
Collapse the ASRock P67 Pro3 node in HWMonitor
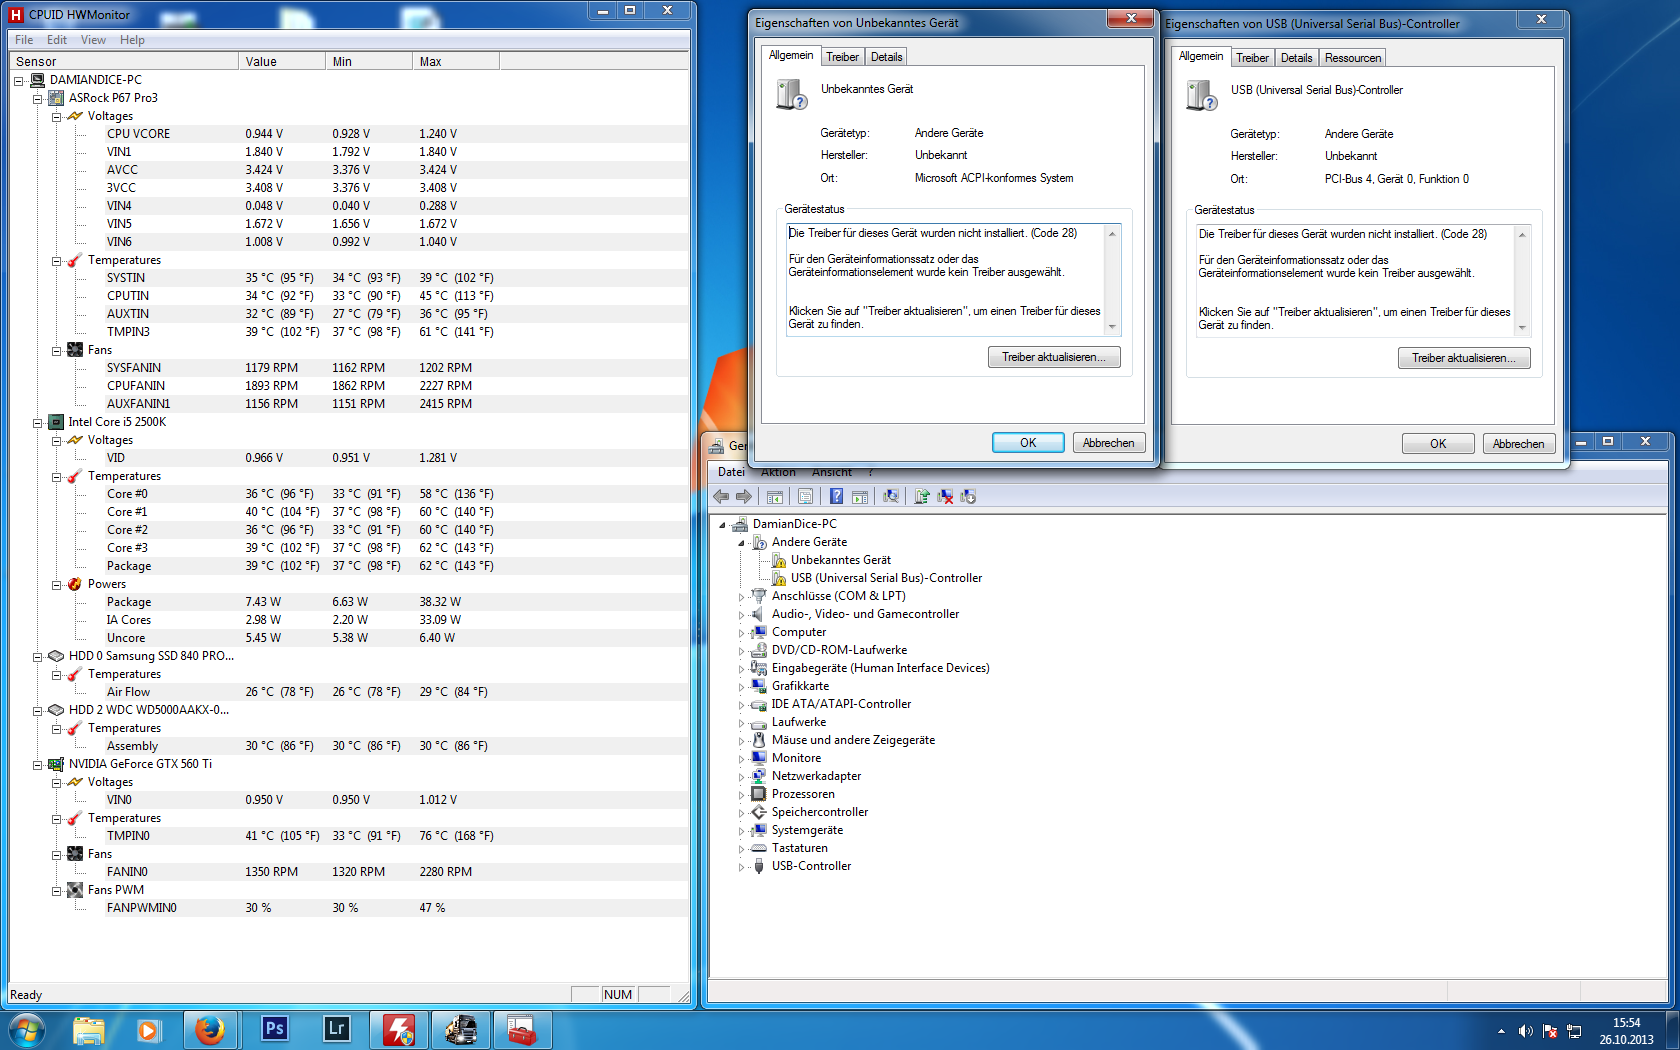(x=38, y=98)
